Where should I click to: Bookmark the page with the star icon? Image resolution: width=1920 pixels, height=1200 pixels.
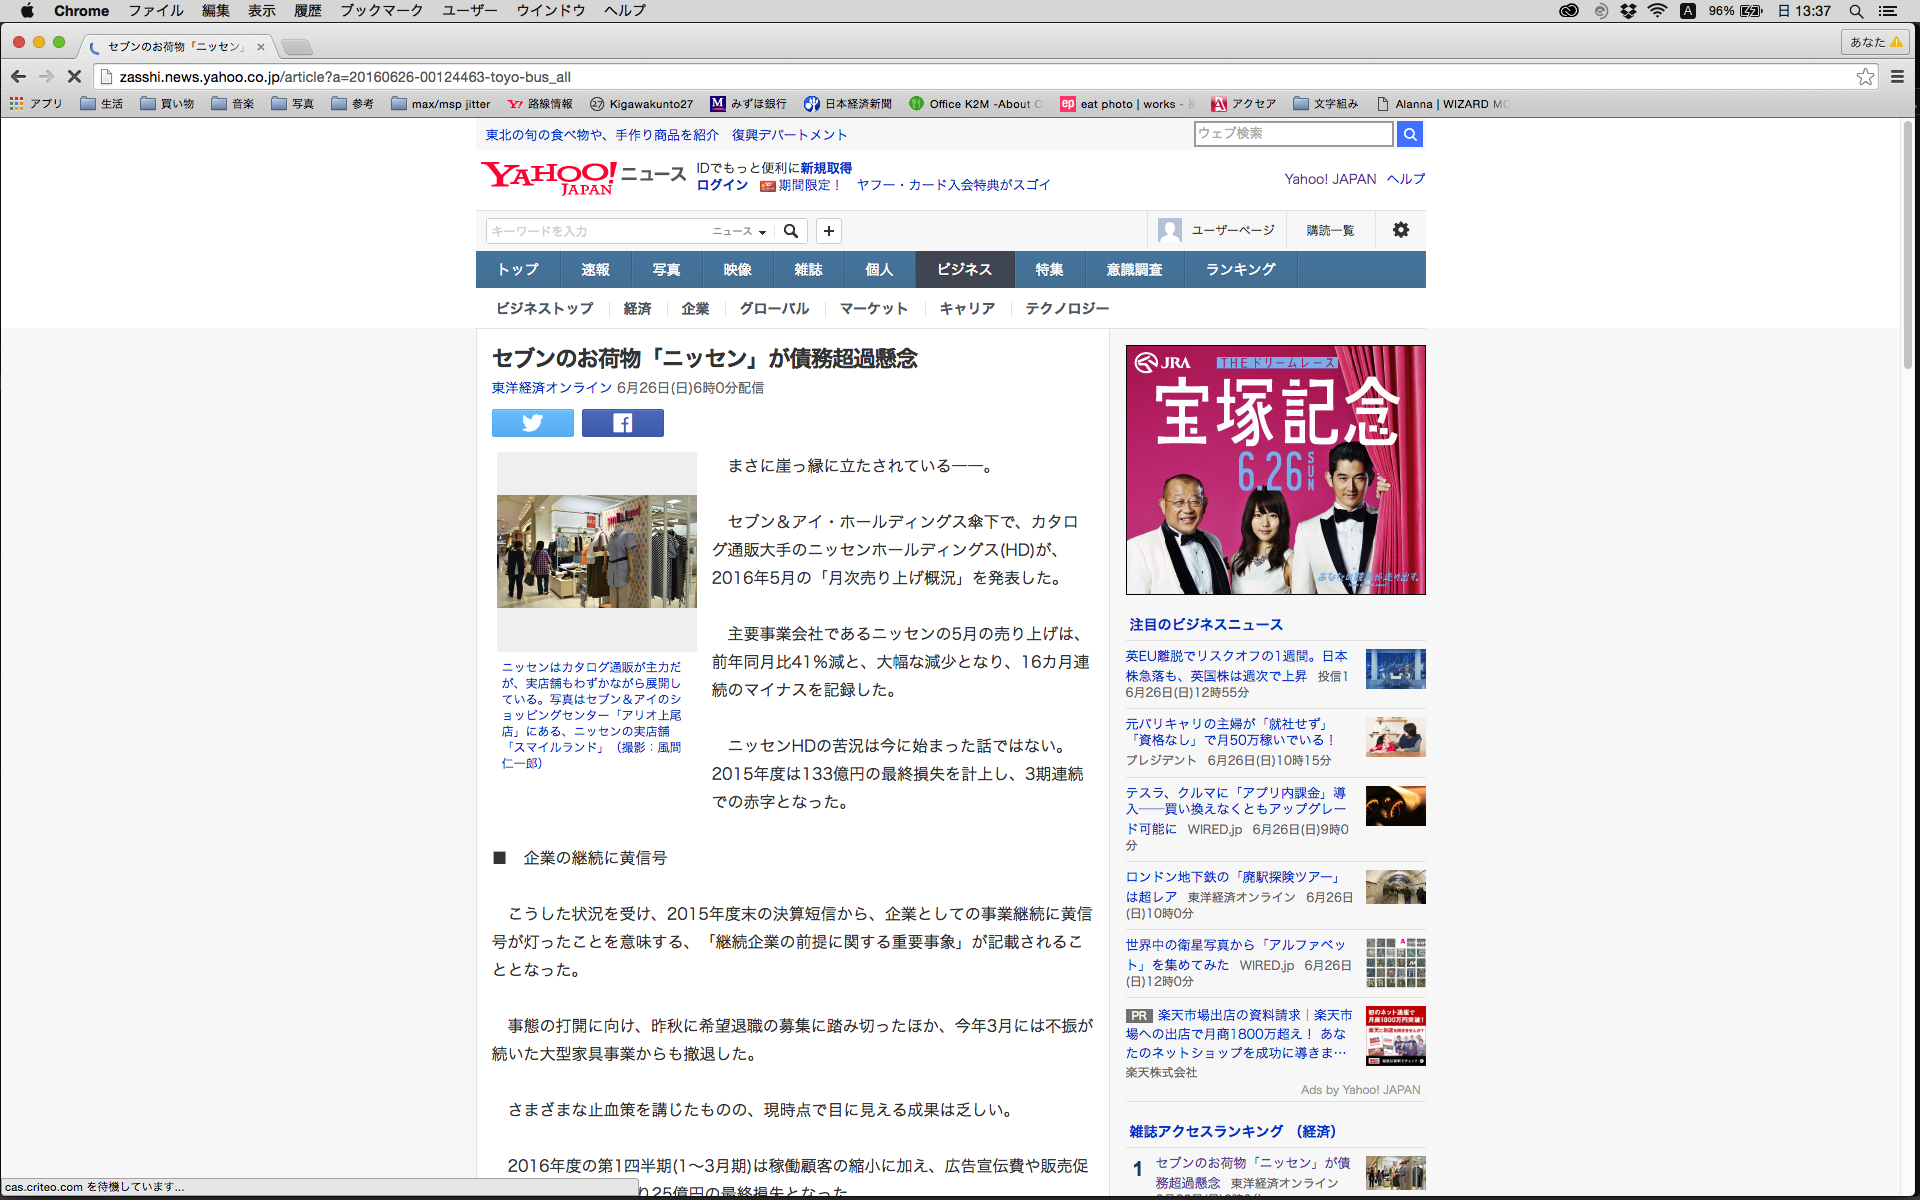[1865, 77]
